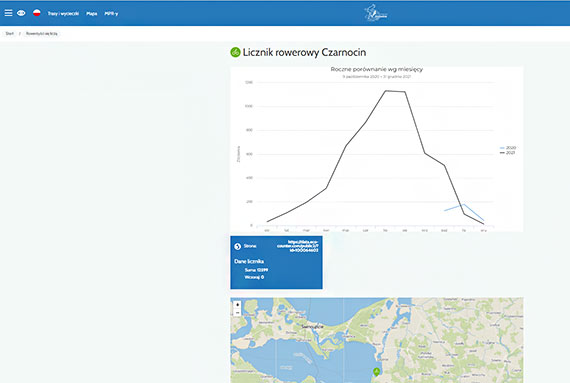Toggle the eye accessibility view icon
The width and height of the screenshot is (570, 383).
click(21, 13)
